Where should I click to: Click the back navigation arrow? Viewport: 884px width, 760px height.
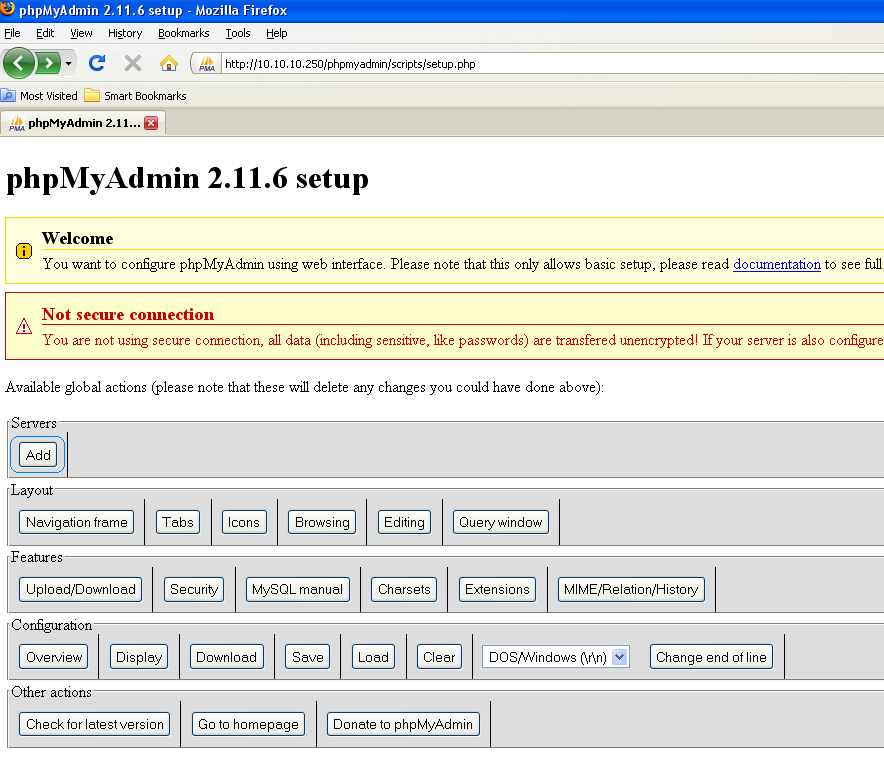point(19,62)
